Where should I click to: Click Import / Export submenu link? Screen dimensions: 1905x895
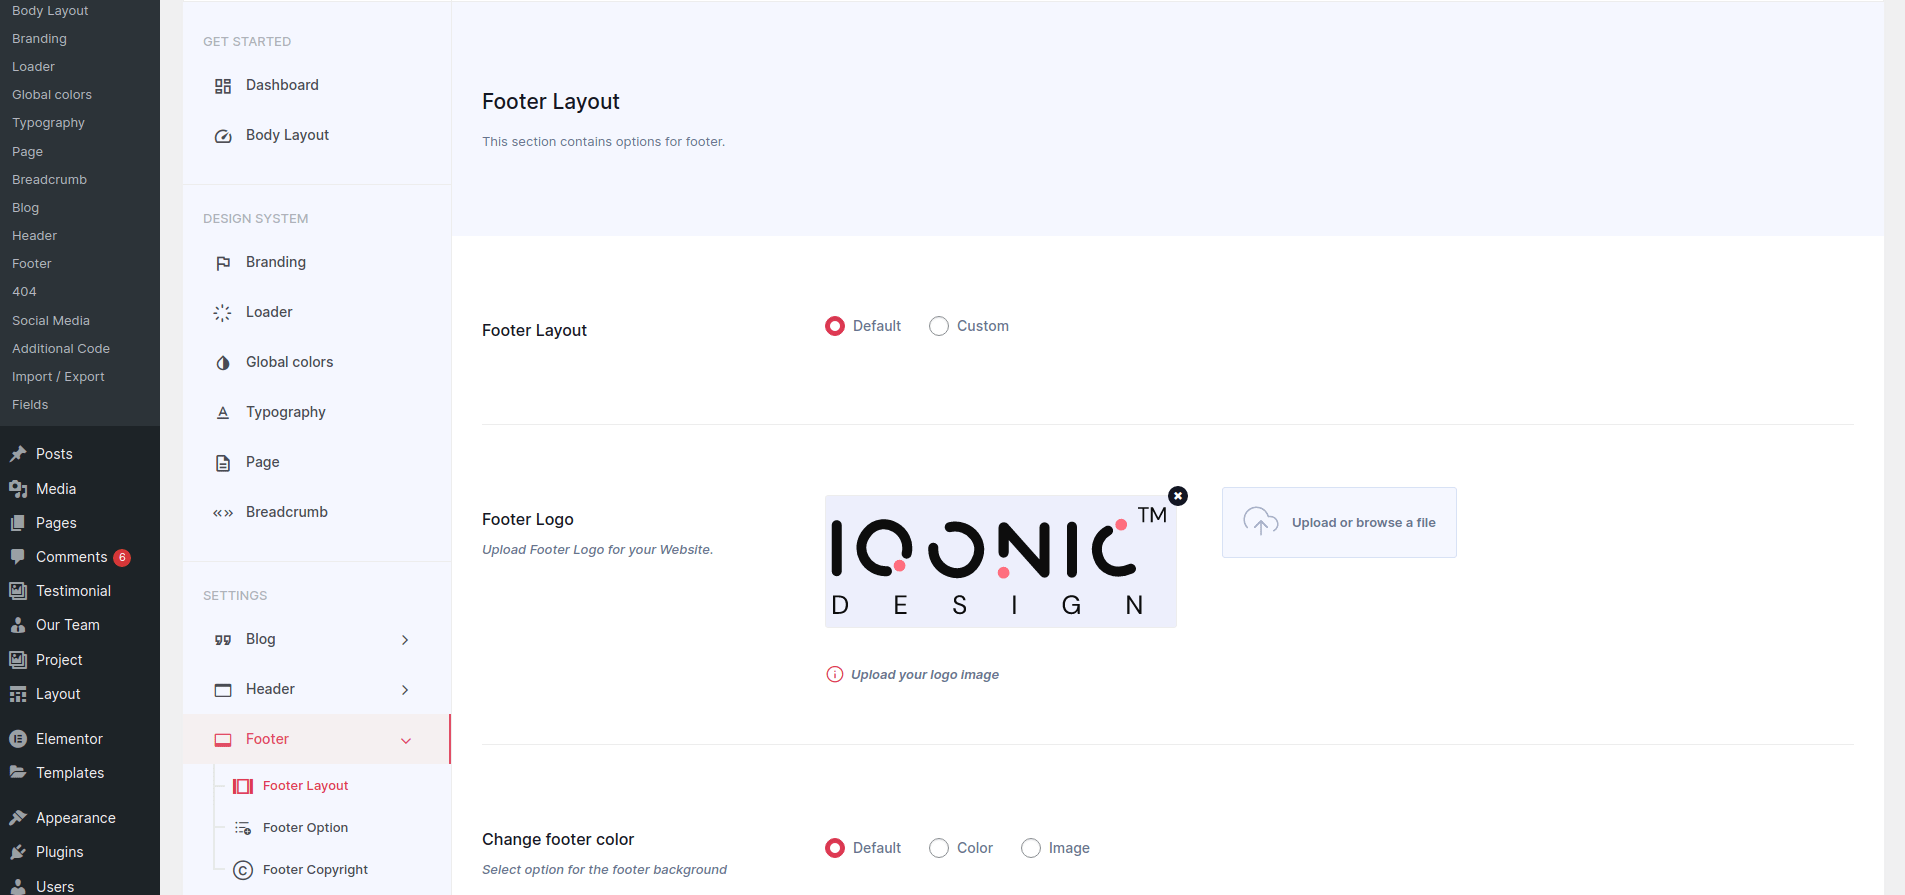pos(58,377)
